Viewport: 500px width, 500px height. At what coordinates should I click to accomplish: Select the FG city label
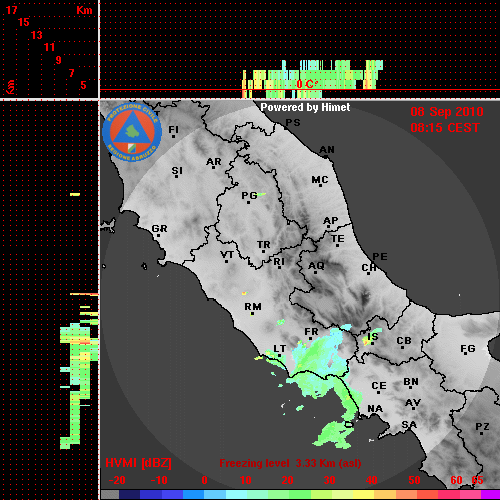pos(468,349)
